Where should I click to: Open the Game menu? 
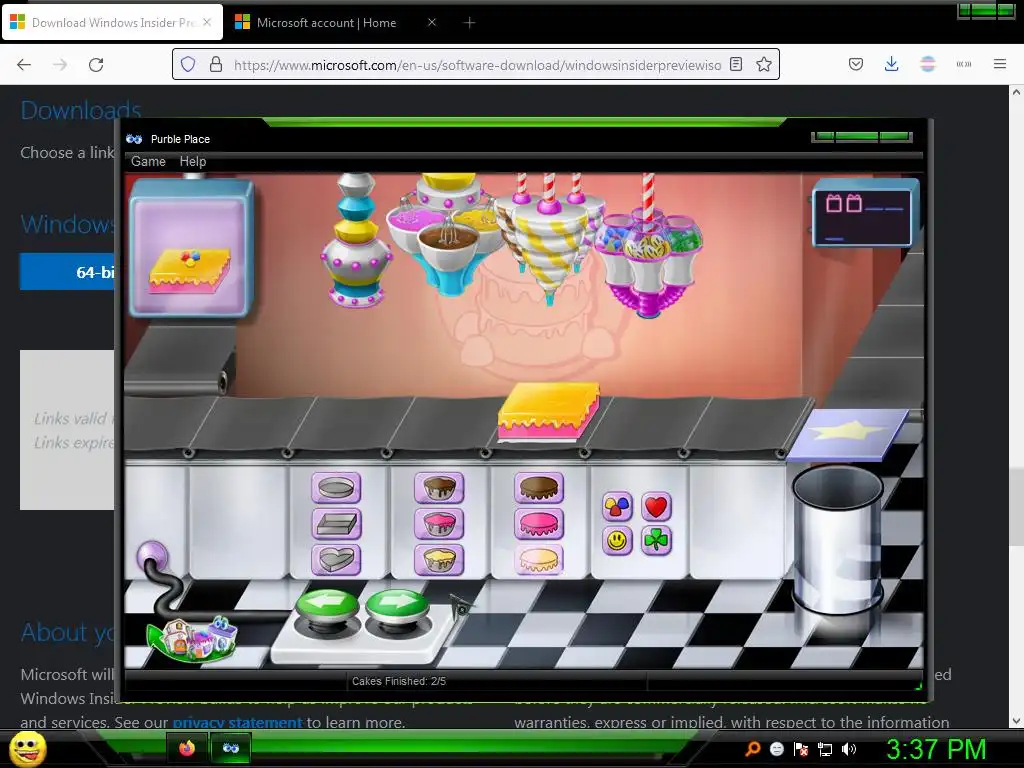(148, 161)
